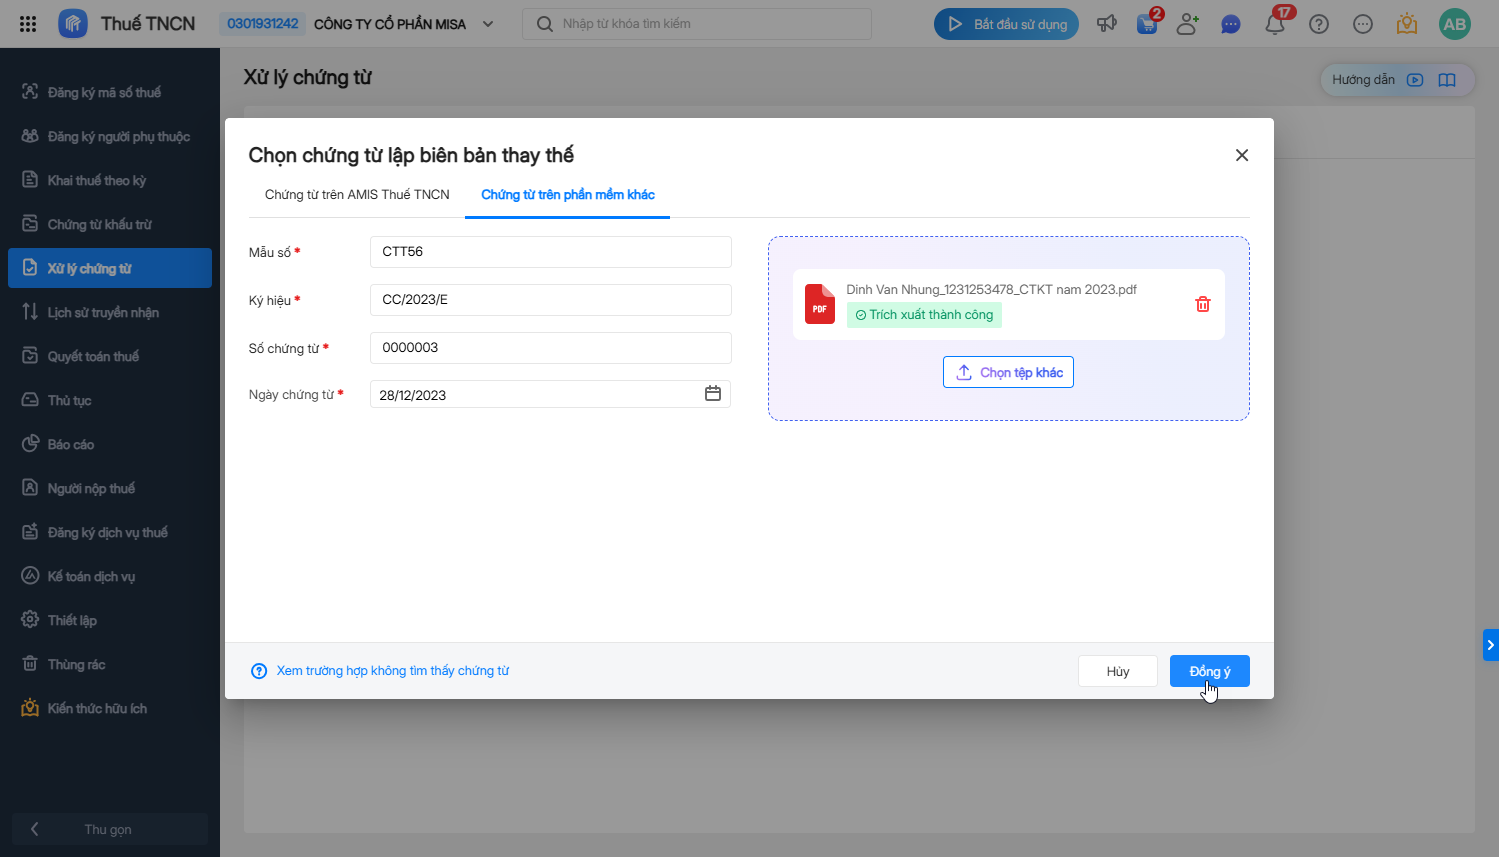Expand the right side panel arrow
Viewport: 1499px width, 857px height.
[1490, 645]
